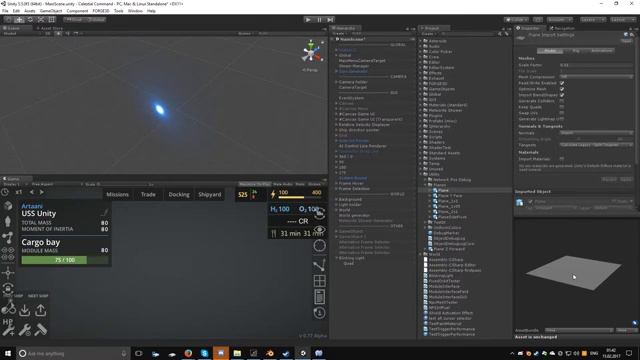Collapse the Planes project folder
Image resolution: width=640 pixels, height=360 pixels.
pyautogui.click(x=426, y=185)
